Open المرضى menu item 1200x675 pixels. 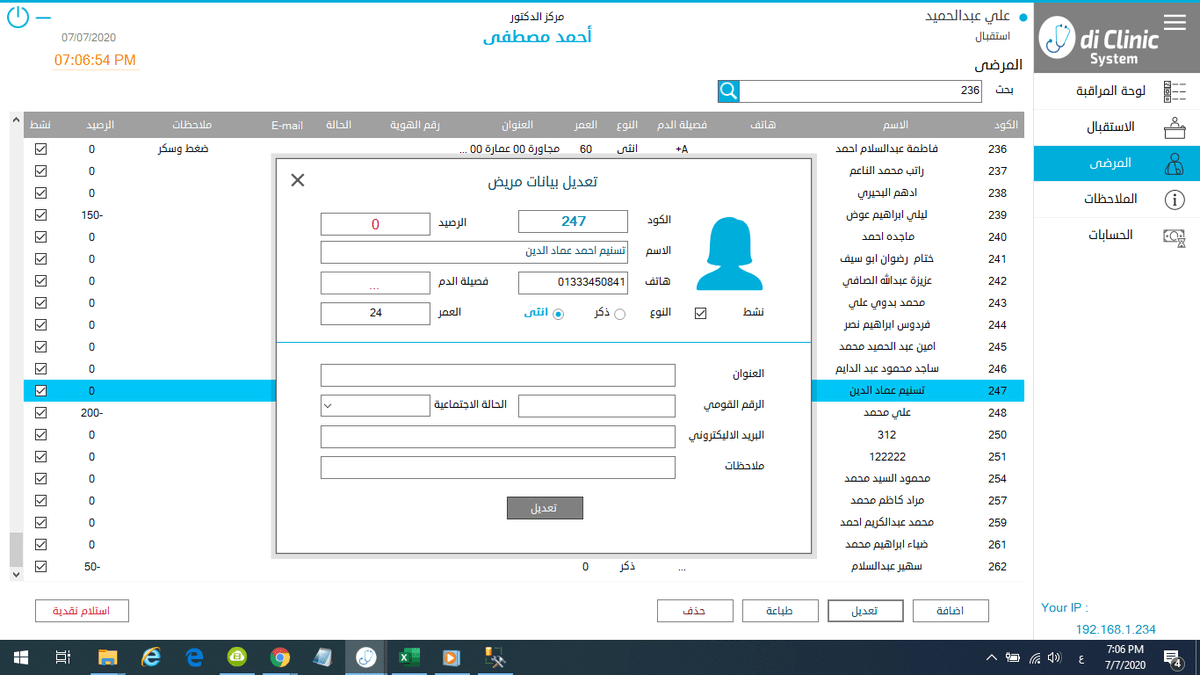click(1116, 163)
